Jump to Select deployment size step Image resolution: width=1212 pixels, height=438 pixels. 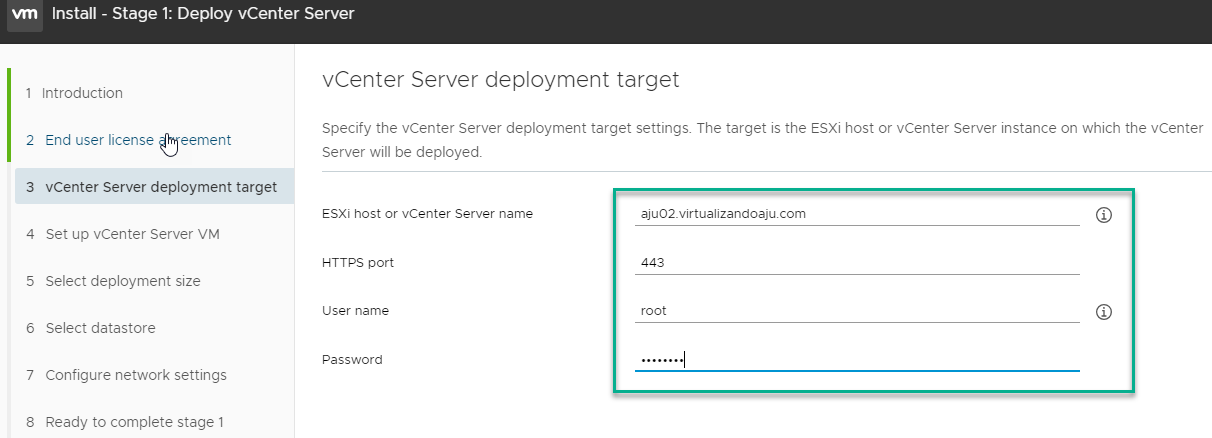point(122,281)
